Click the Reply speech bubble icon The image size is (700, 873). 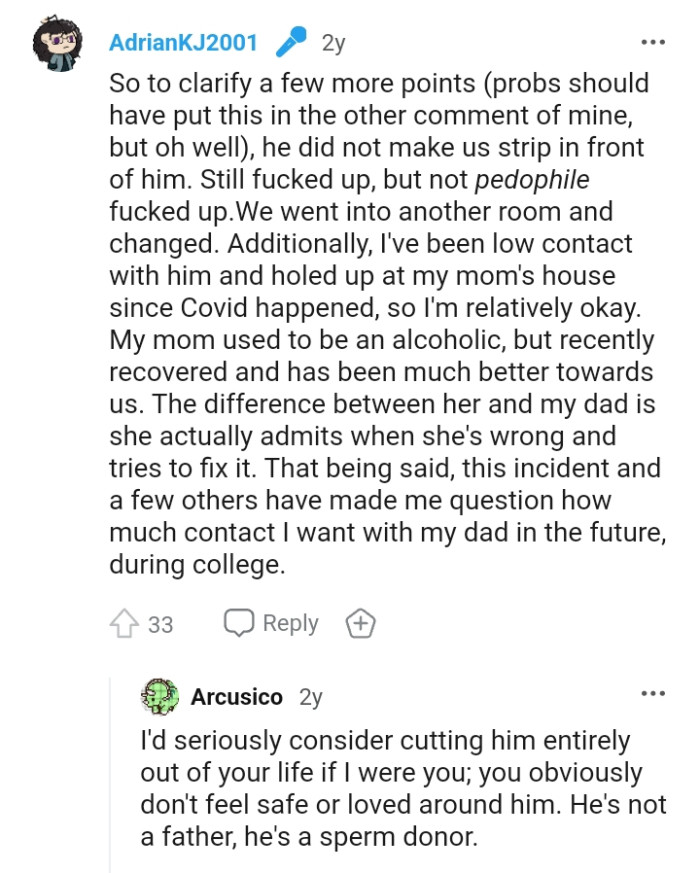[x=239, y=623]
